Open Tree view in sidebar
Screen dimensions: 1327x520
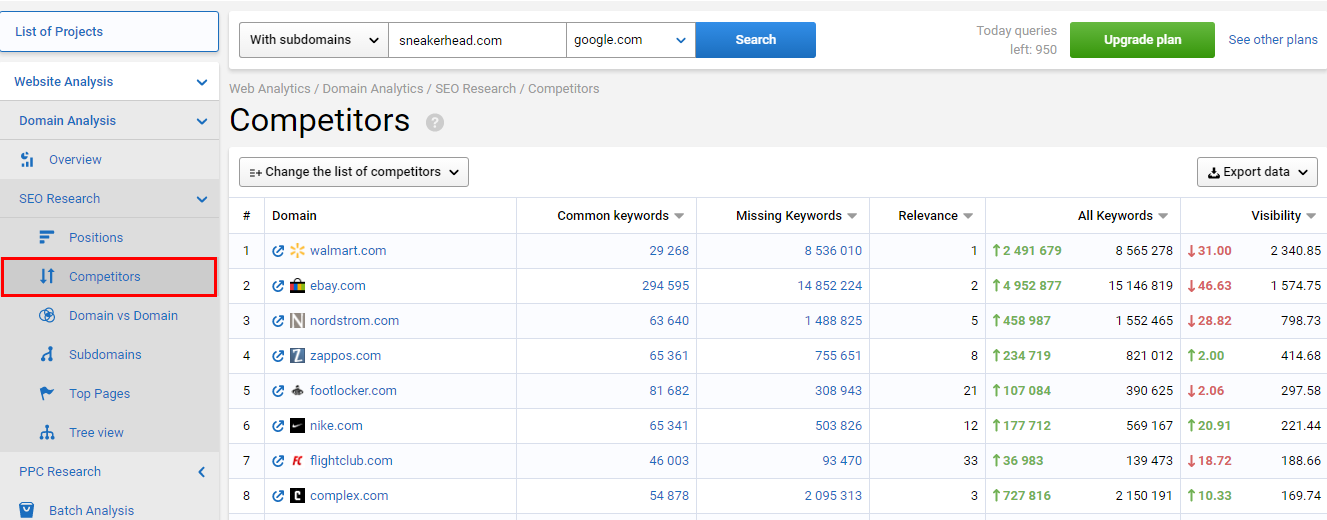coord(96,433)
